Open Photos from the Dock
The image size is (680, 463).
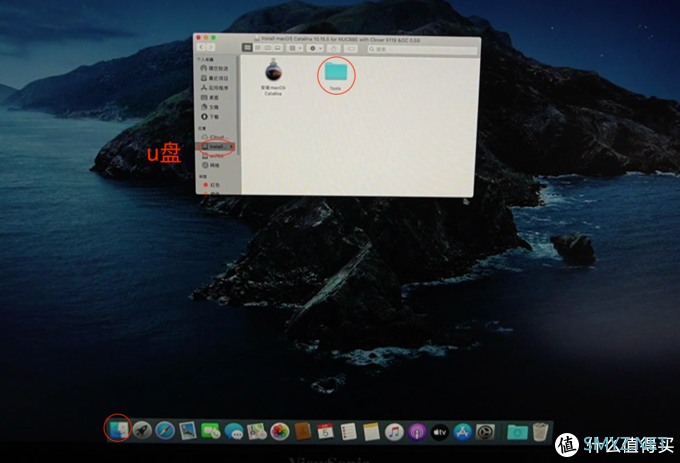280,432
